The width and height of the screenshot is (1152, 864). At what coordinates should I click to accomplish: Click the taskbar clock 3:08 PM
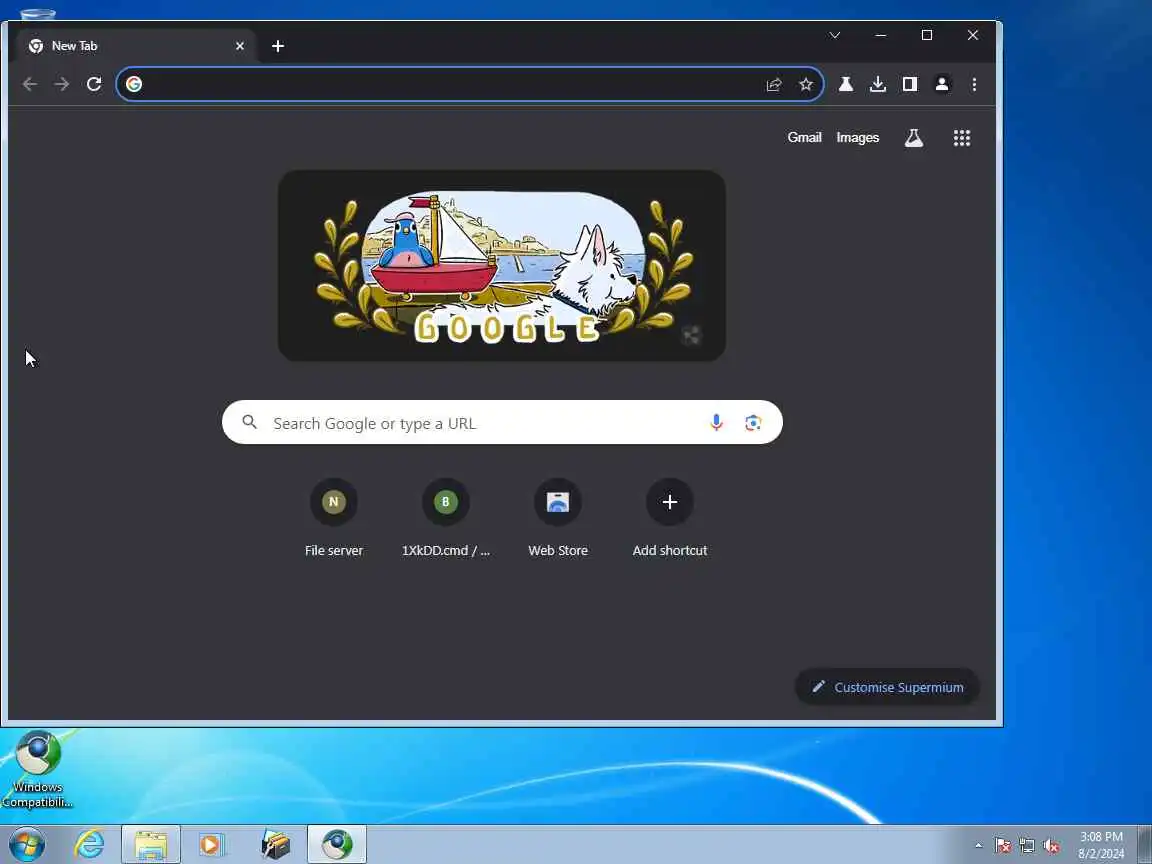click(x=1101, y=845)
